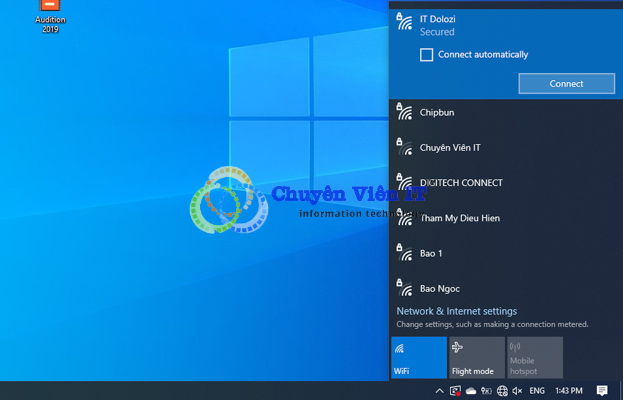623x400 pixels.
Task: Open Network & Internet settings link
Action: (456, 311)
